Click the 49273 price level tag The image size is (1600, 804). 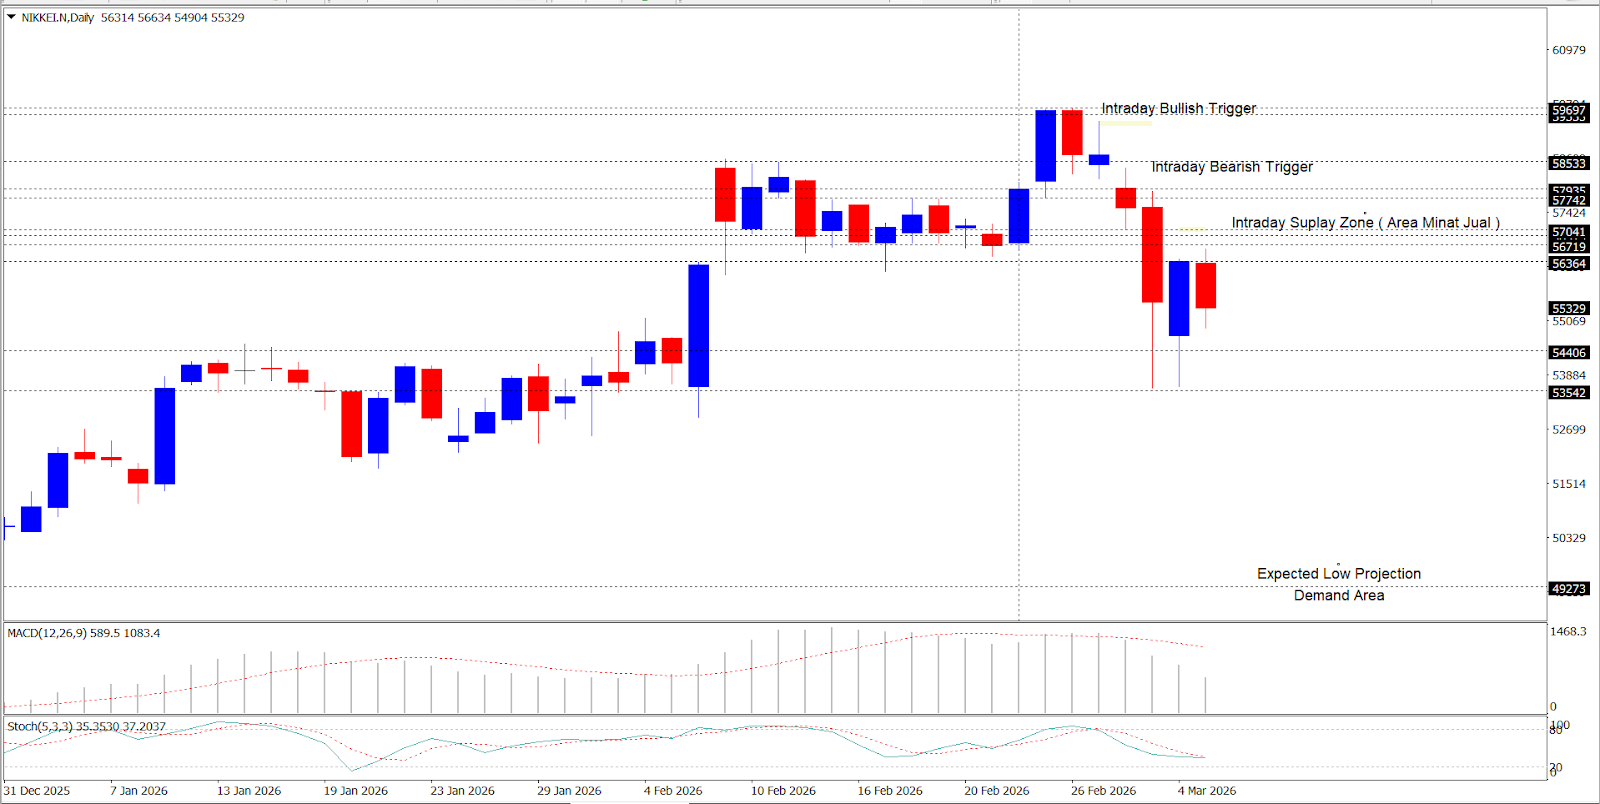(x=1568, y=589)
